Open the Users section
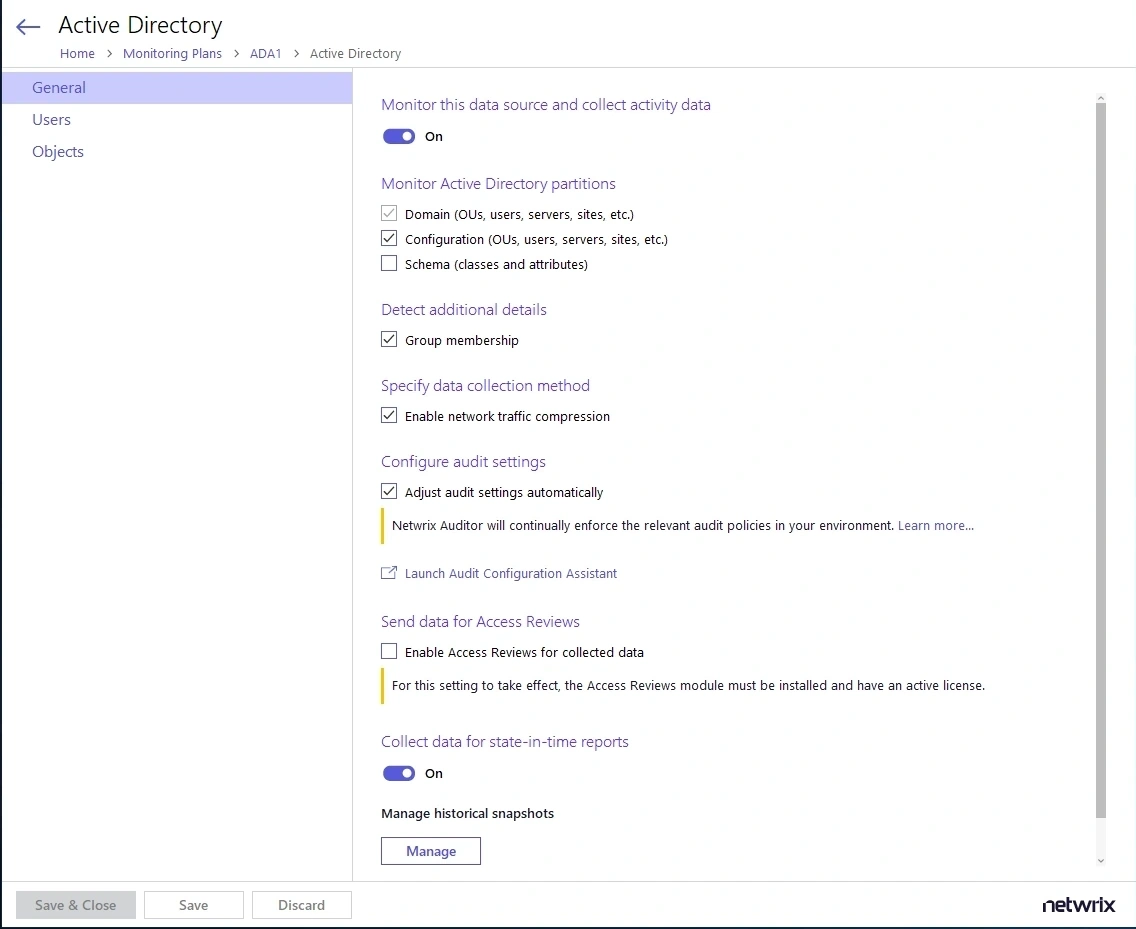1136x929 pixels. pyautogui.click(x=52, y=120)
